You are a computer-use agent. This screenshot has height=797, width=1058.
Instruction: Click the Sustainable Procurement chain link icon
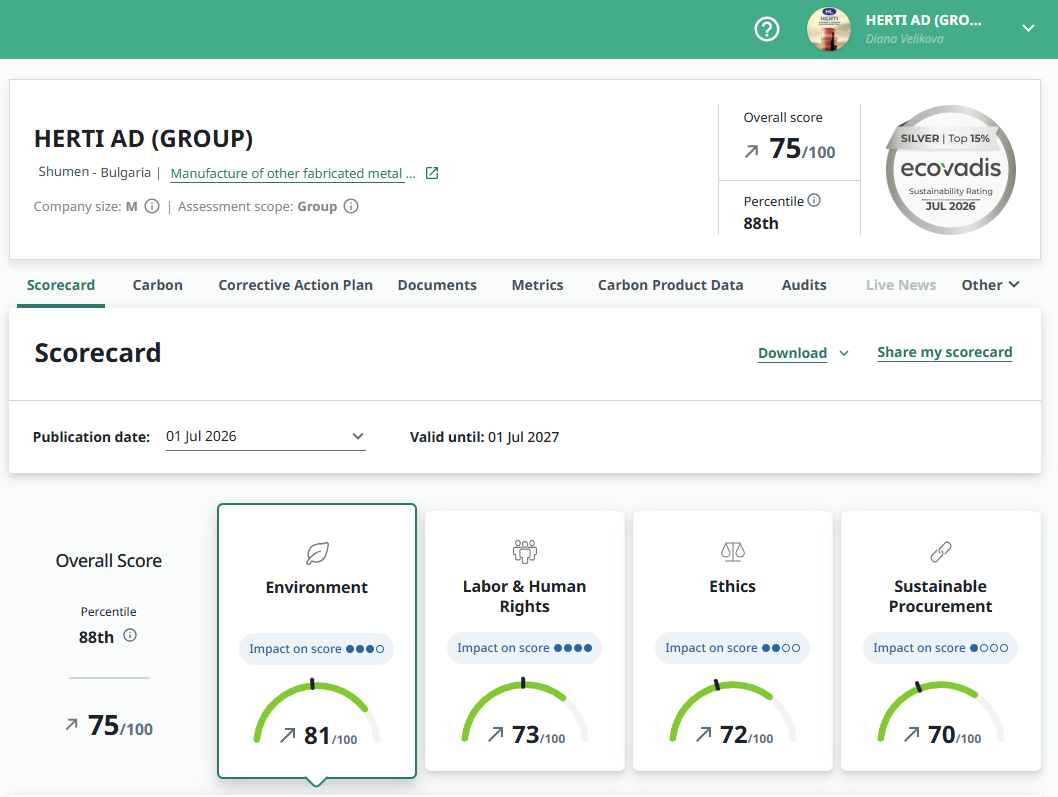[x=941, y=552]
